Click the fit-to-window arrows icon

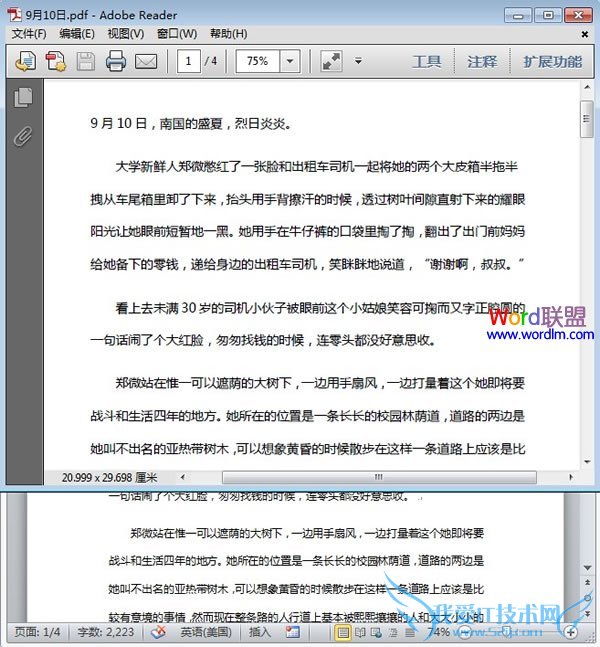point(331,61)
